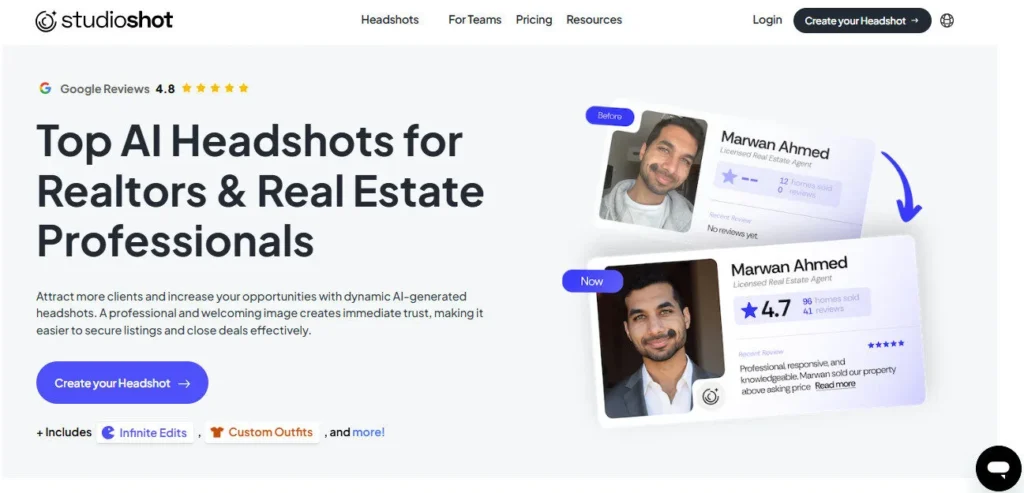Click the Login link
1024x493 pixels.
767,20
